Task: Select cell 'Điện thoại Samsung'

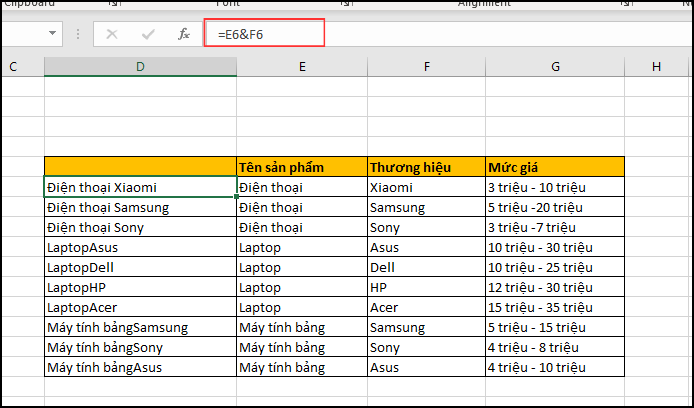Action: [140, 207]
